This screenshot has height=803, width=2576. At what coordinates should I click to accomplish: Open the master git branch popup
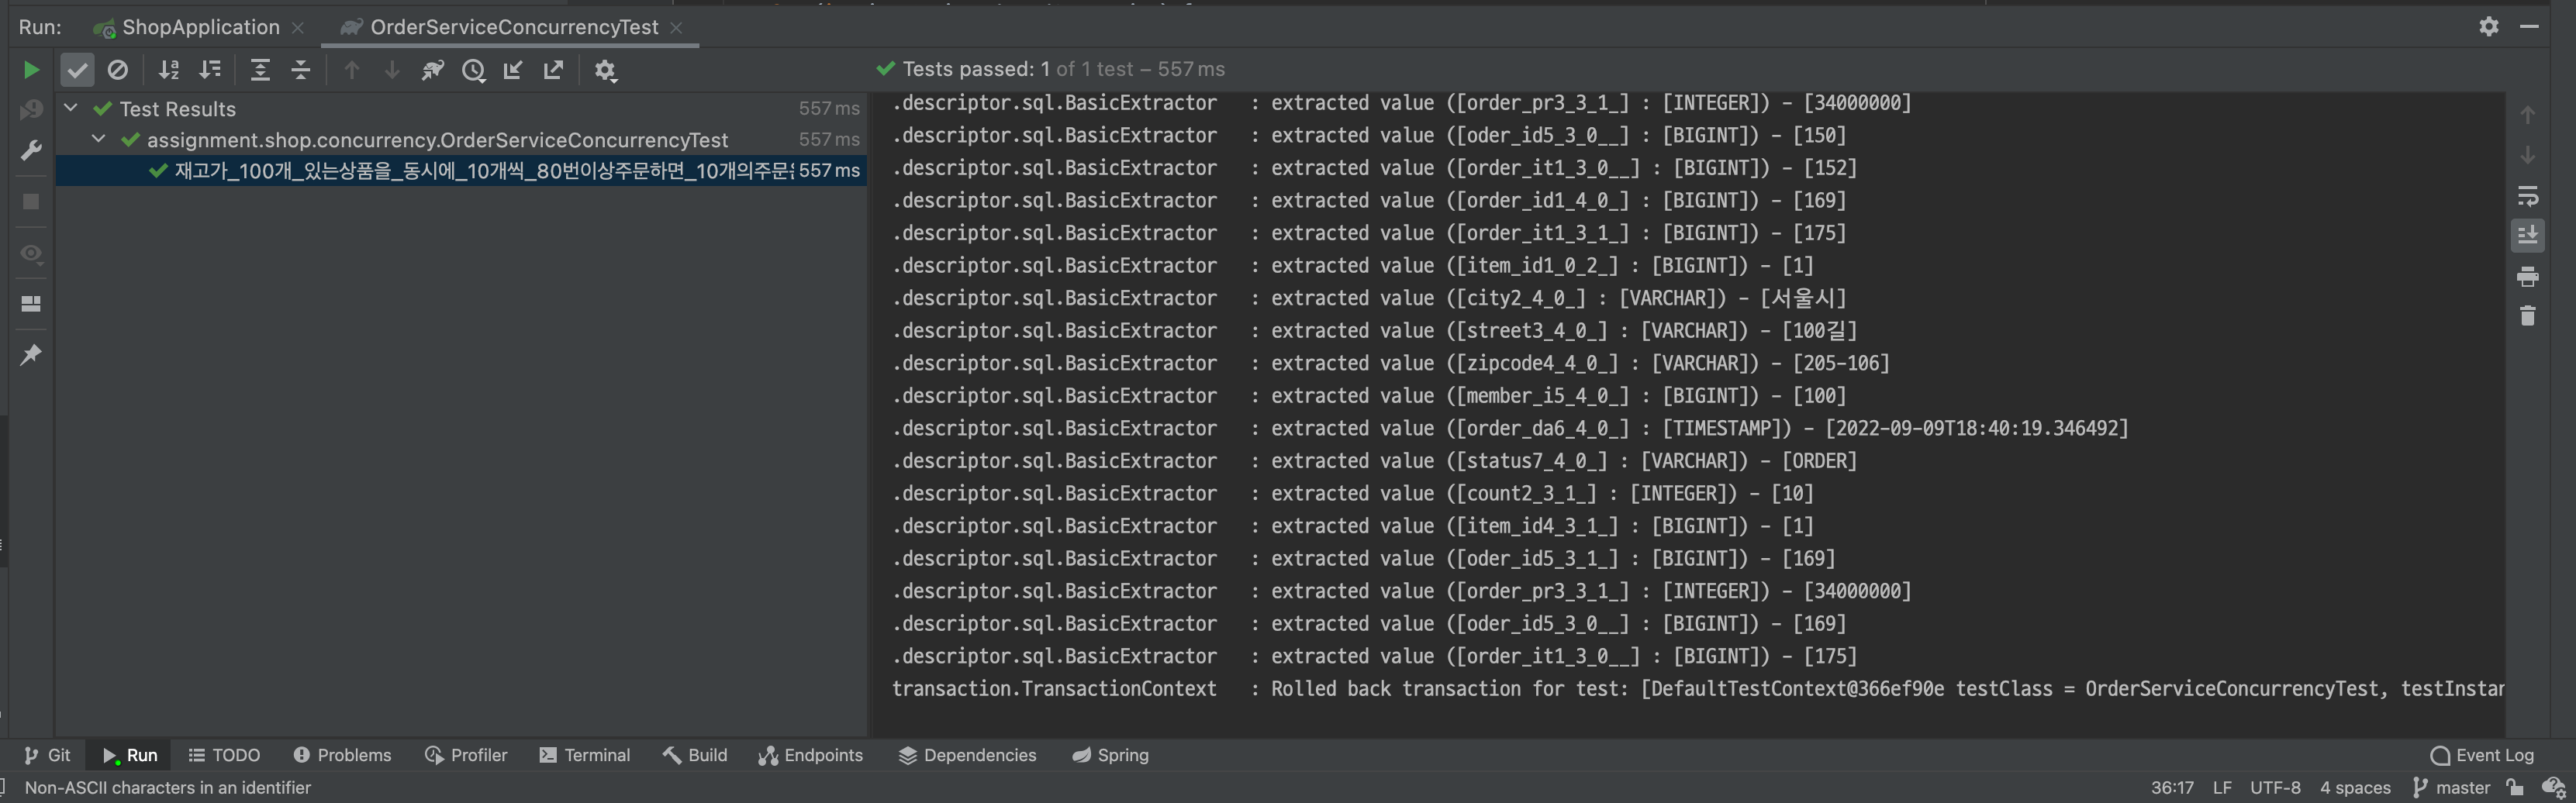tap(2451, 788)
